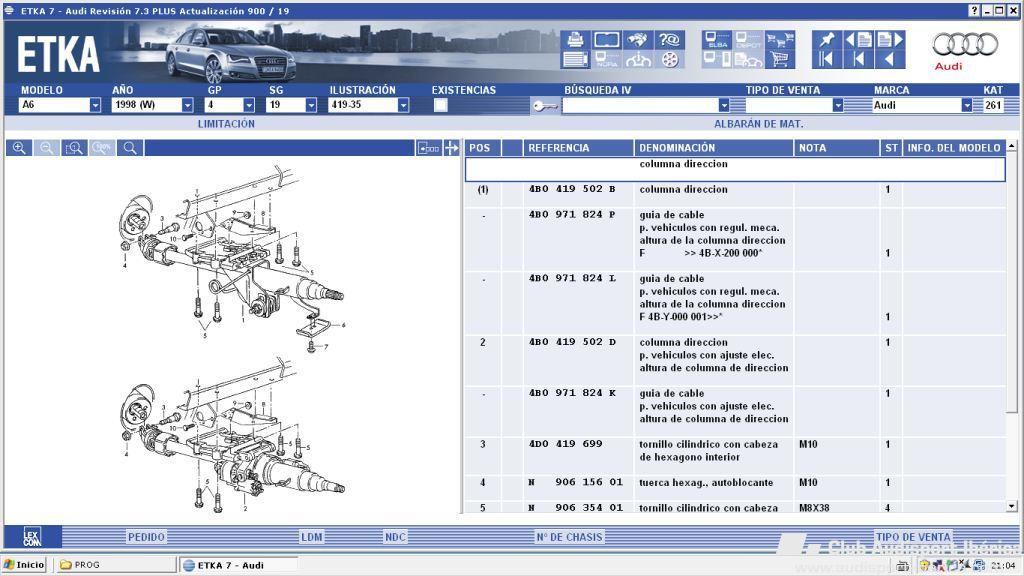
Task: Select the zoom-to-area magnifier tool
Action: pos(74,148)
